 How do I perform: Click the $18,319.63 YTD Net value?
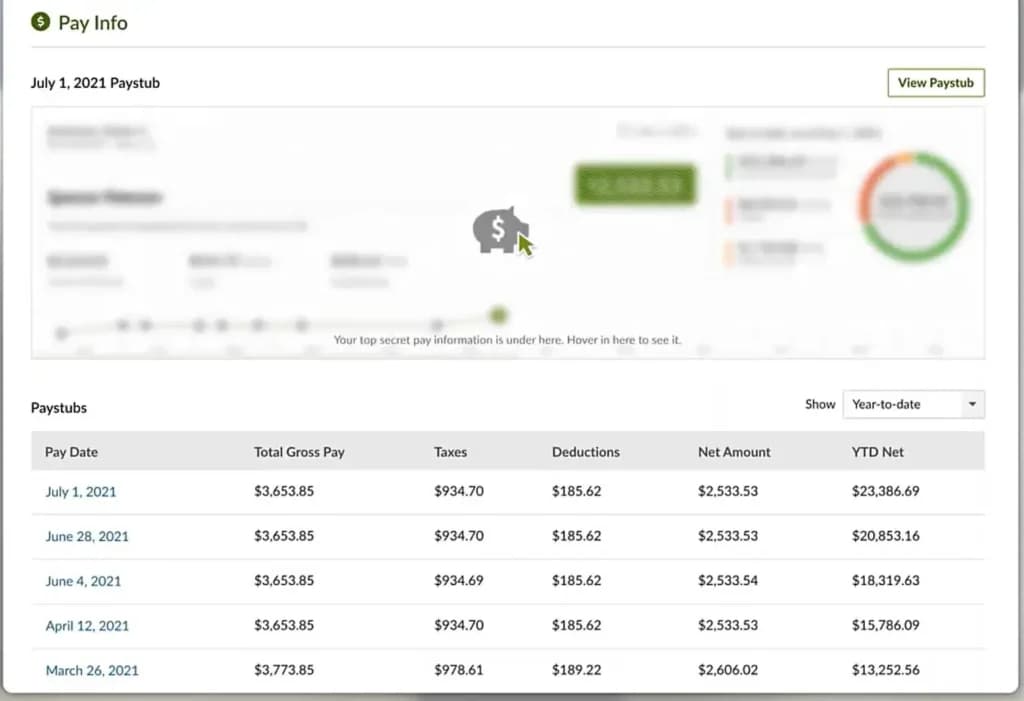(x=886, y=581)
